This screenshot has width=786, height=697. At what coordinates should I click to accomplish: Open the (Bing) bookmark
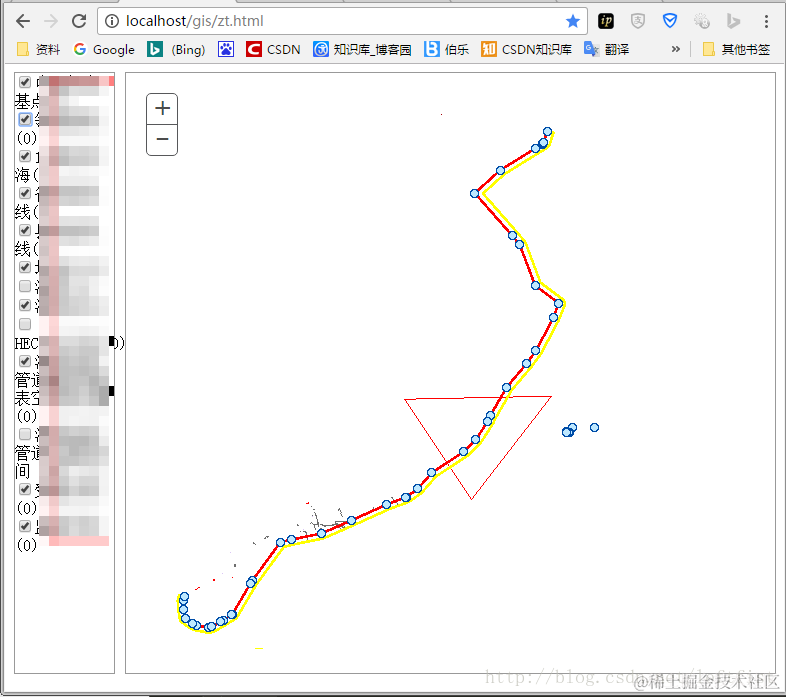tap(176, 49)
